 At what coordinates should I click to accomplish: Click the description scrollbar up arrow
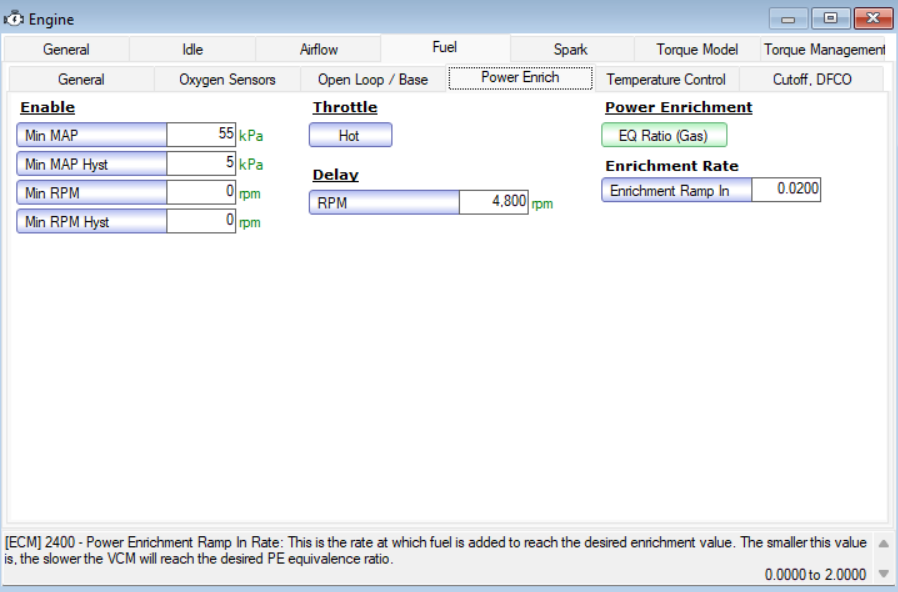coord(884,543)
